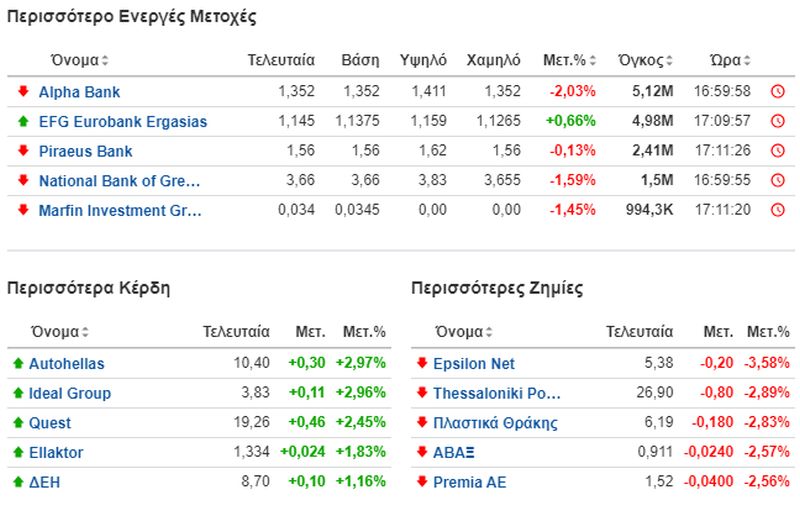Sort active stocks by Ώρα column
800x506 pixels.
730,60
